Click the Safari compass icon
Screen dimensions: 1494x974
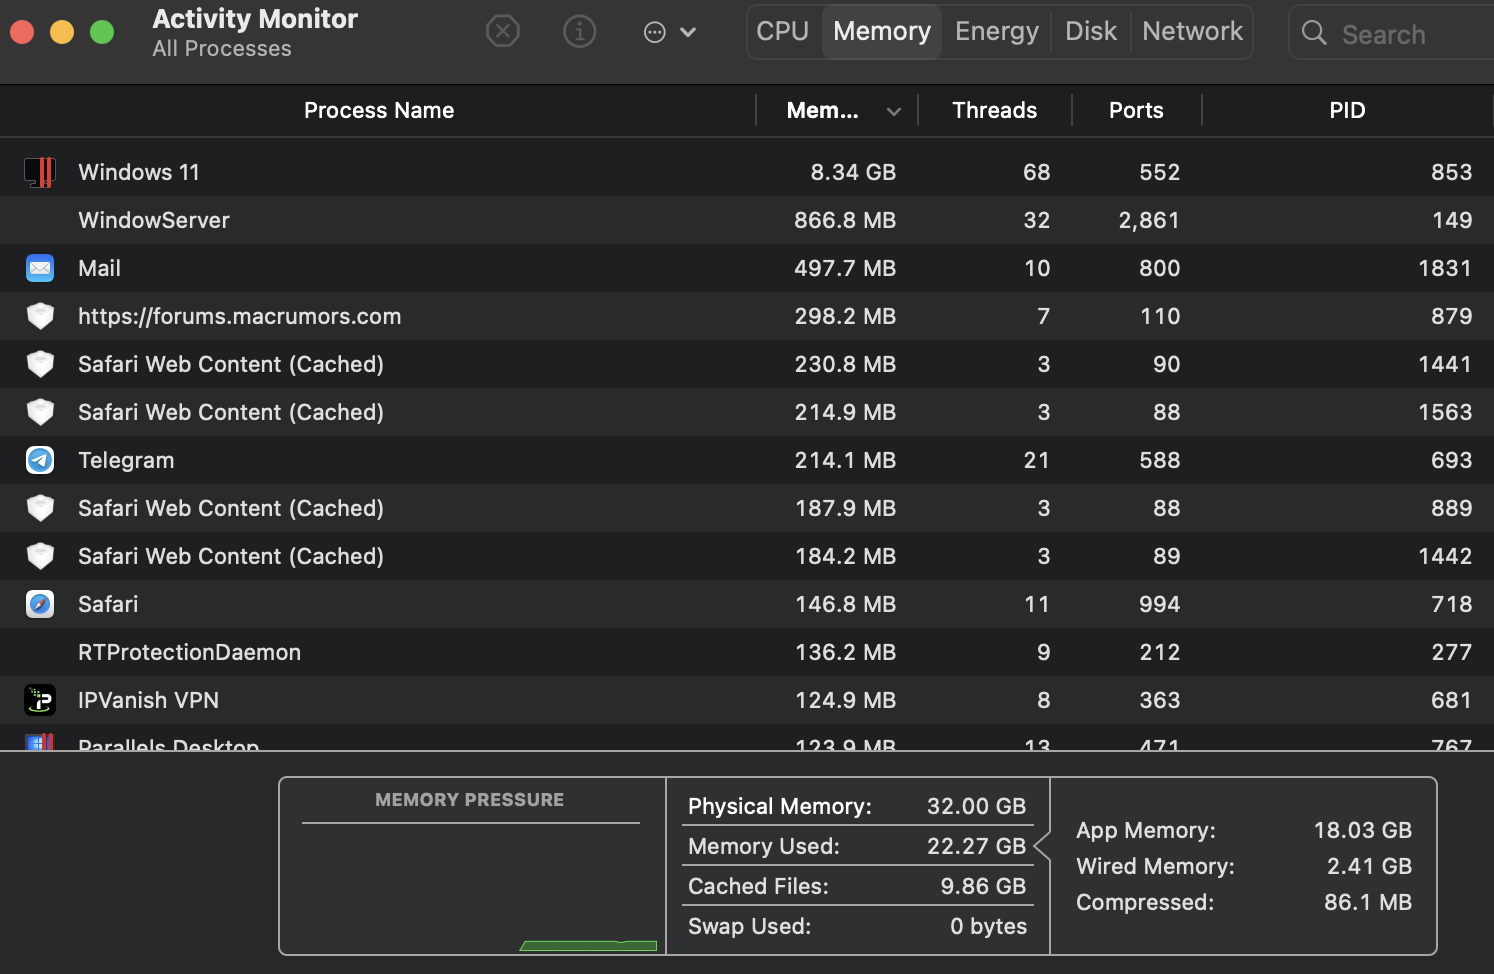point(40,604)
